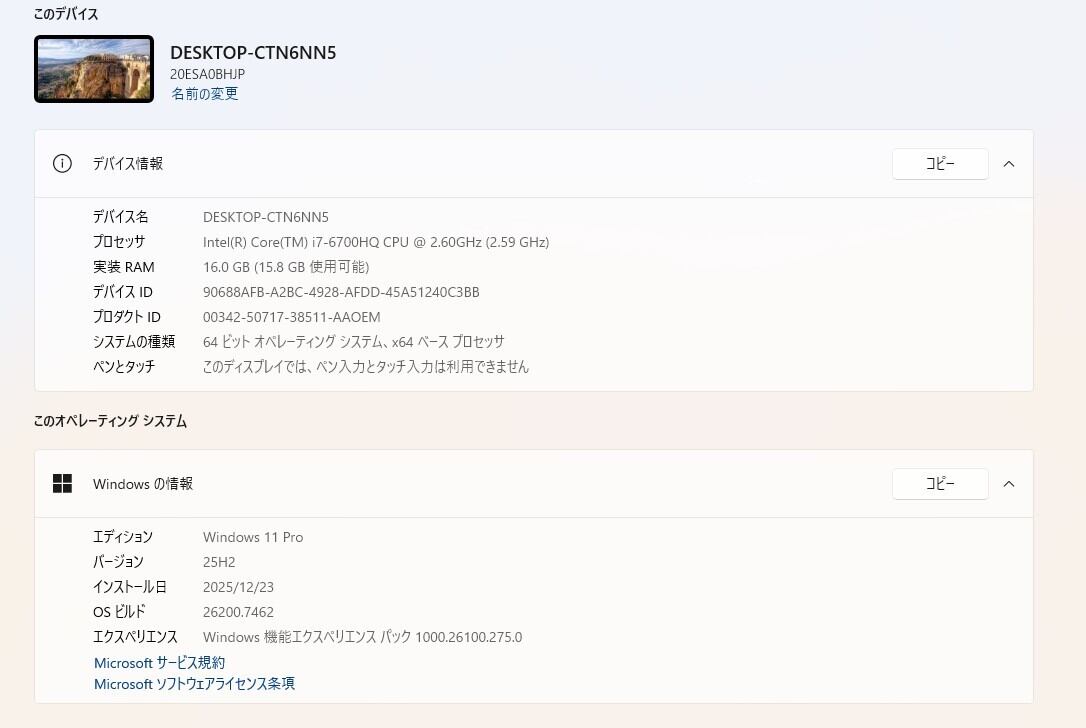Collapse the Windows の情報 section chevron
Screen dimensions: 1086x728
pyautogui.click(x=1009, y=484)
